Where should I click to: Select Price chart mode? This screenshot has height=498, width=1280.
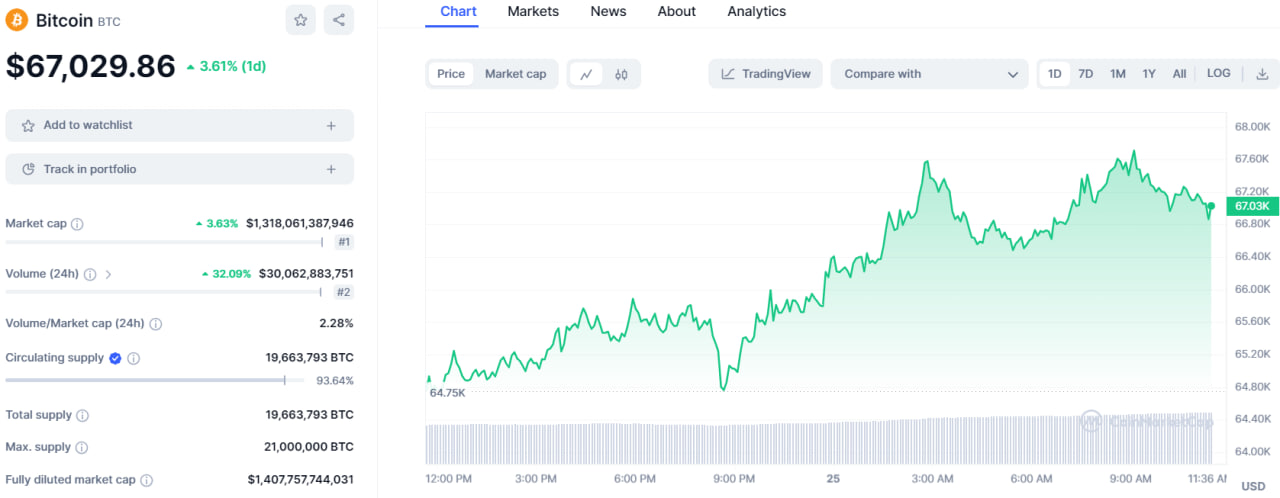451,74
